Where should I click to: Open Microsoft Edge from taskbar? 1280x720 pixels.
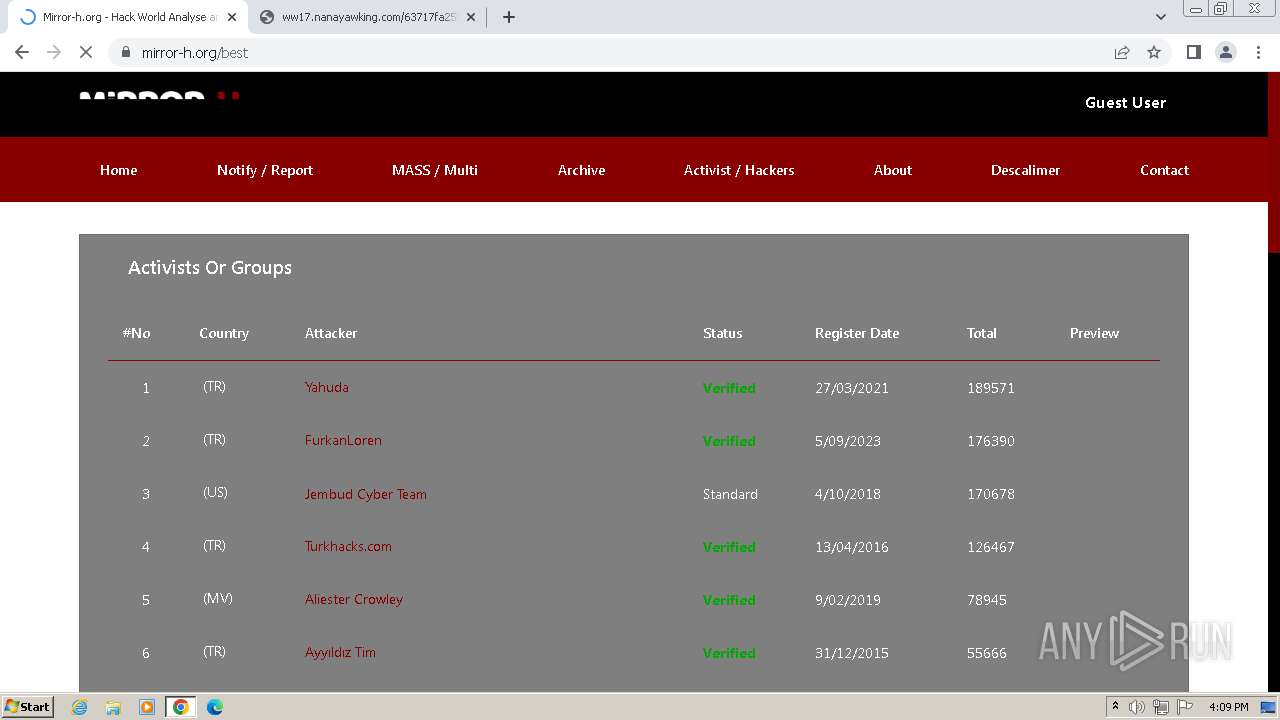215,707
